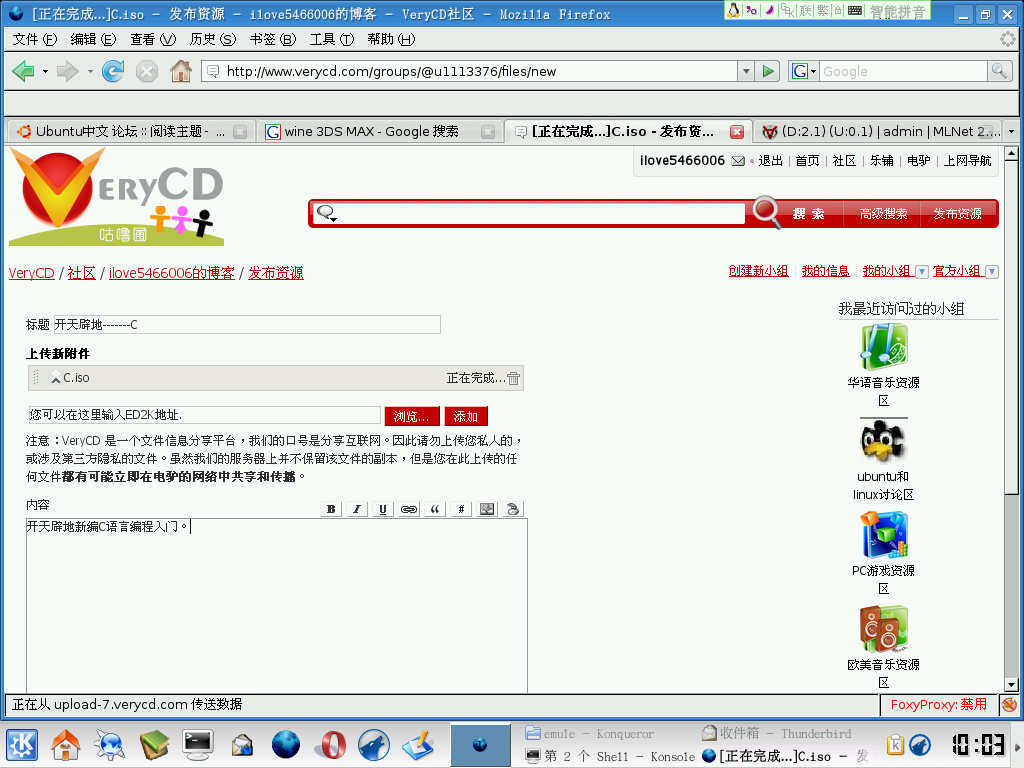Launch the Konsole terminal taskbar icon
The height and width of the screenshot is (768, 1024).
(x=198, y=745)
